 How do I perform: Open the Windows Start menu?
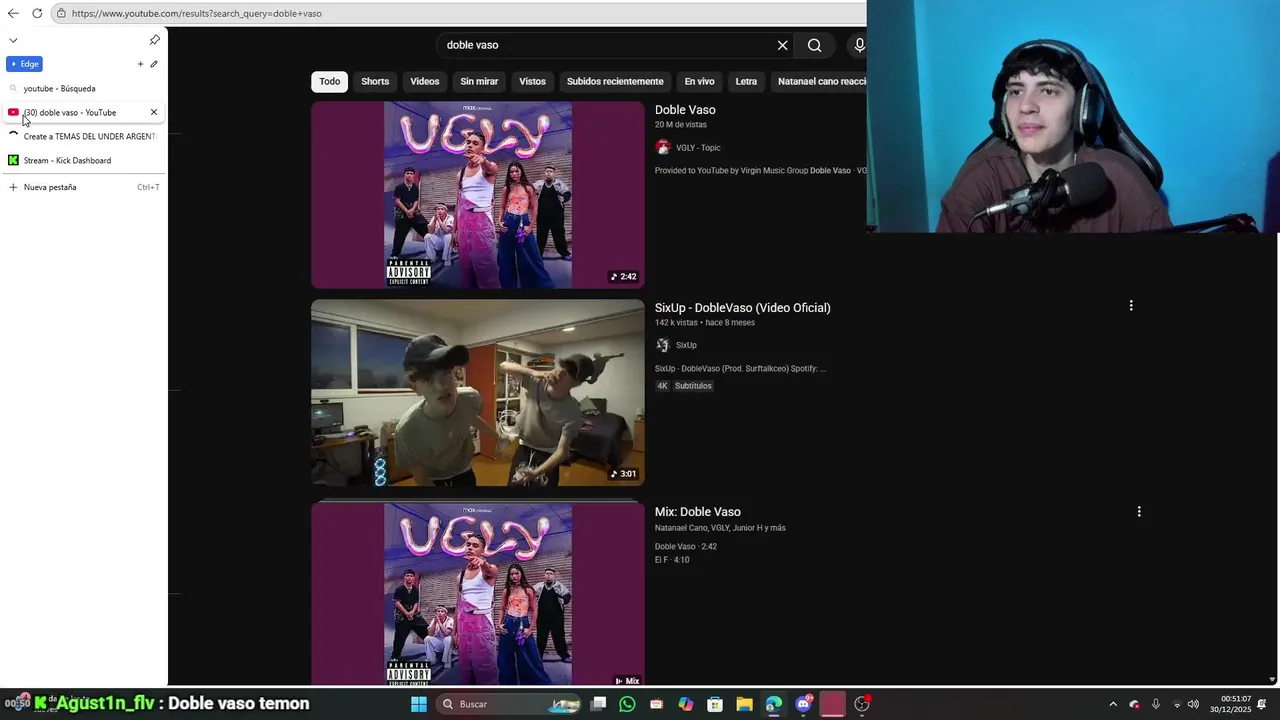point(419,704)
